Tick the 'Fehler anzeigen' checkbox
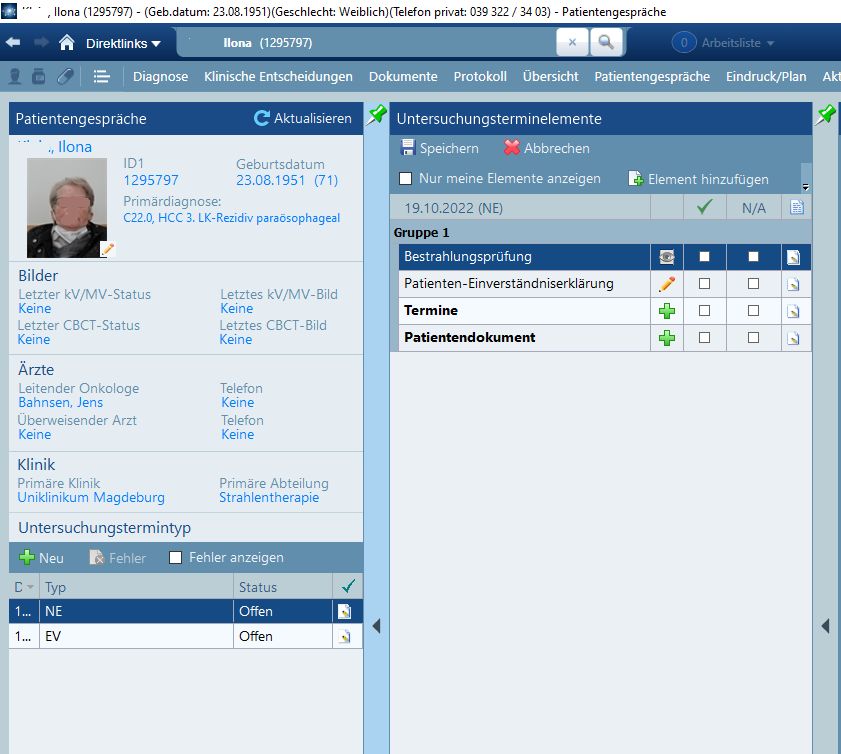 [176, 558]
